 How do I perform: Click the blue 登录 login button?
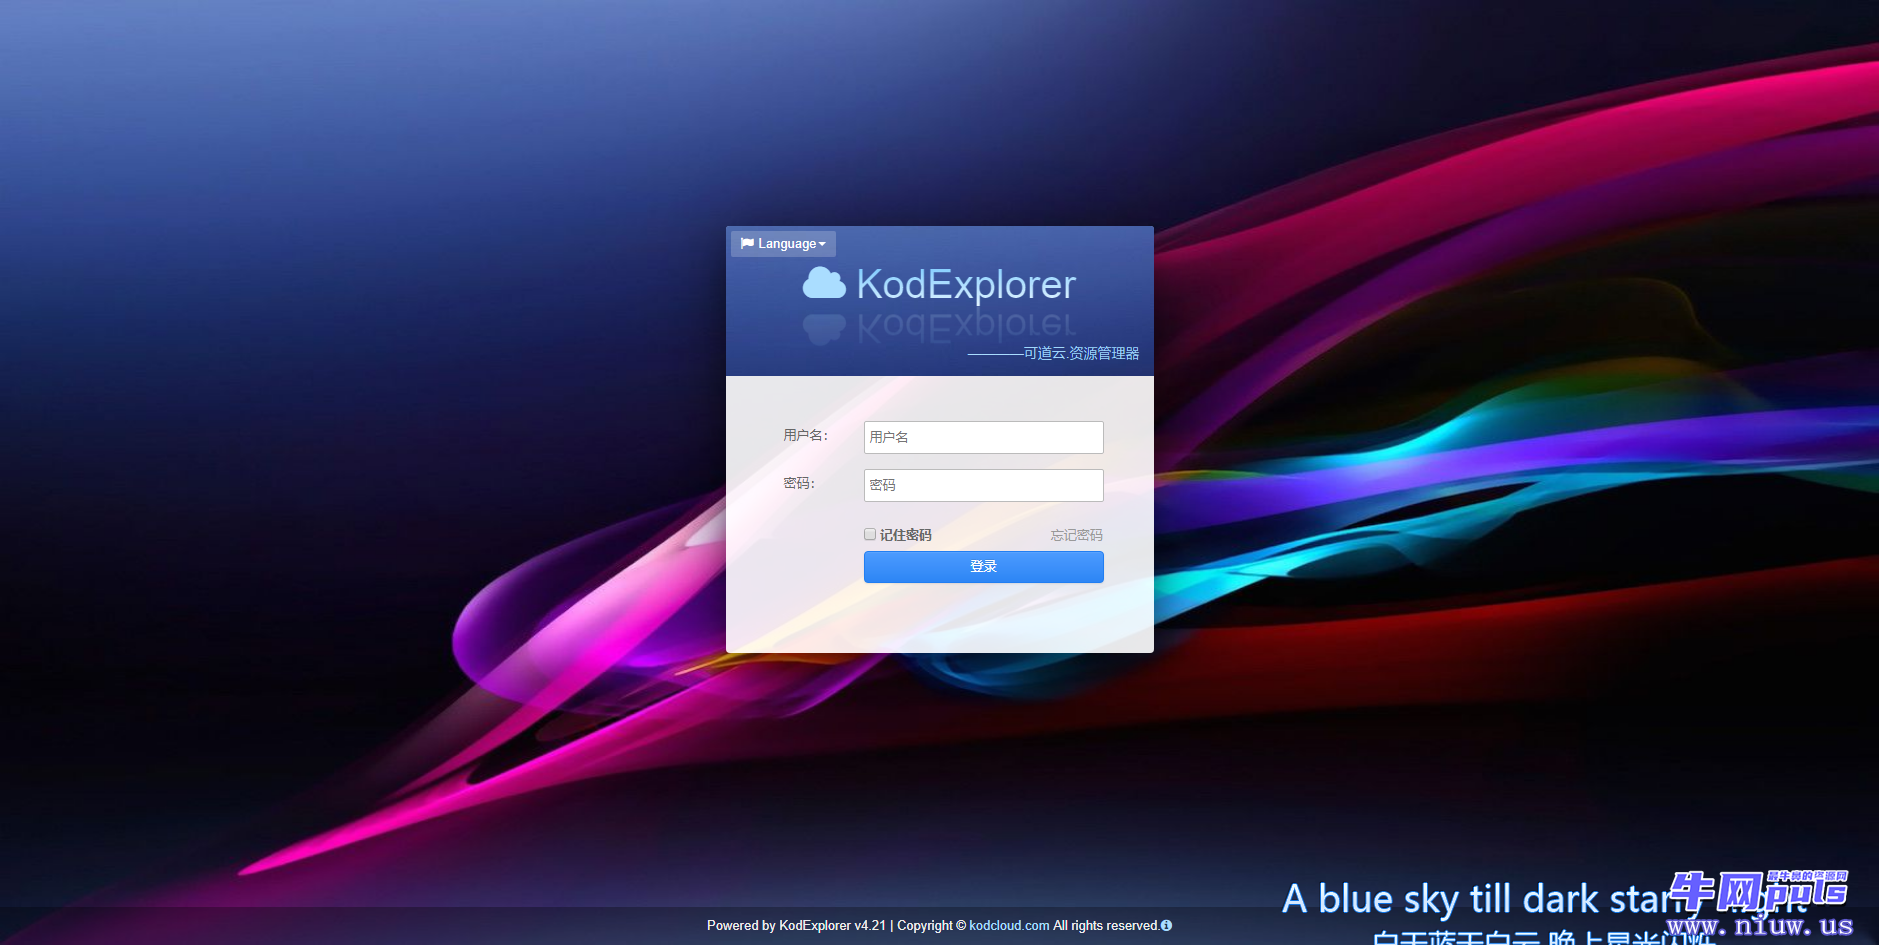(x=983, y=567)
